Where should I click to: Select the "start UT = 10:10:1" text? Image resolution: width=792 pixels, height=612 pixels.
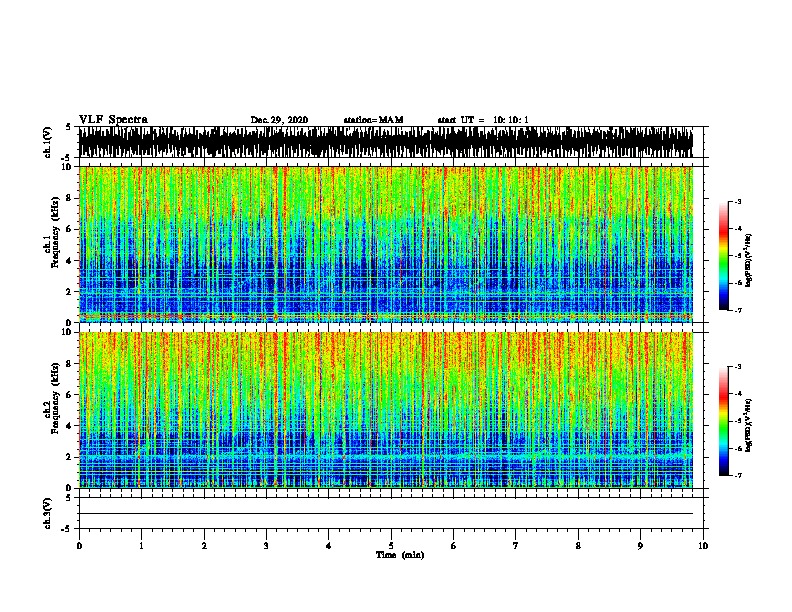[x=483, y=120]
